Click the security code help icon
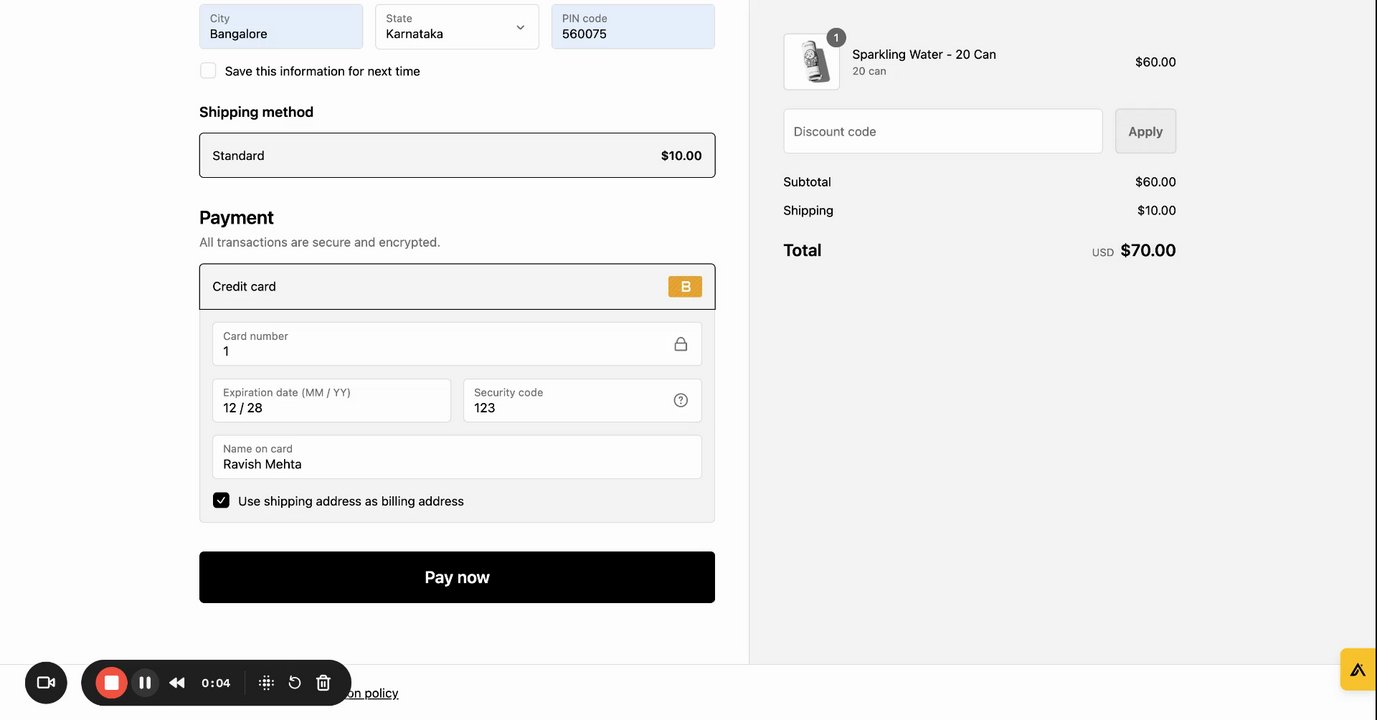Viewport: 1377px width, 720px height. click(x=681, y=400)
